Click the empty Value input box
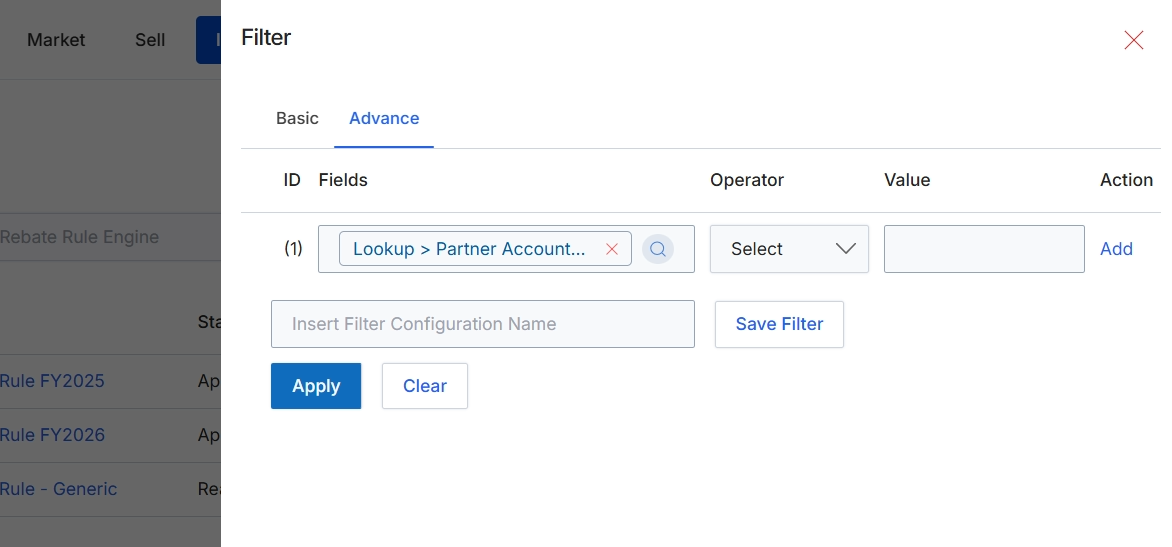1172x547 pixels. [984, 249]
